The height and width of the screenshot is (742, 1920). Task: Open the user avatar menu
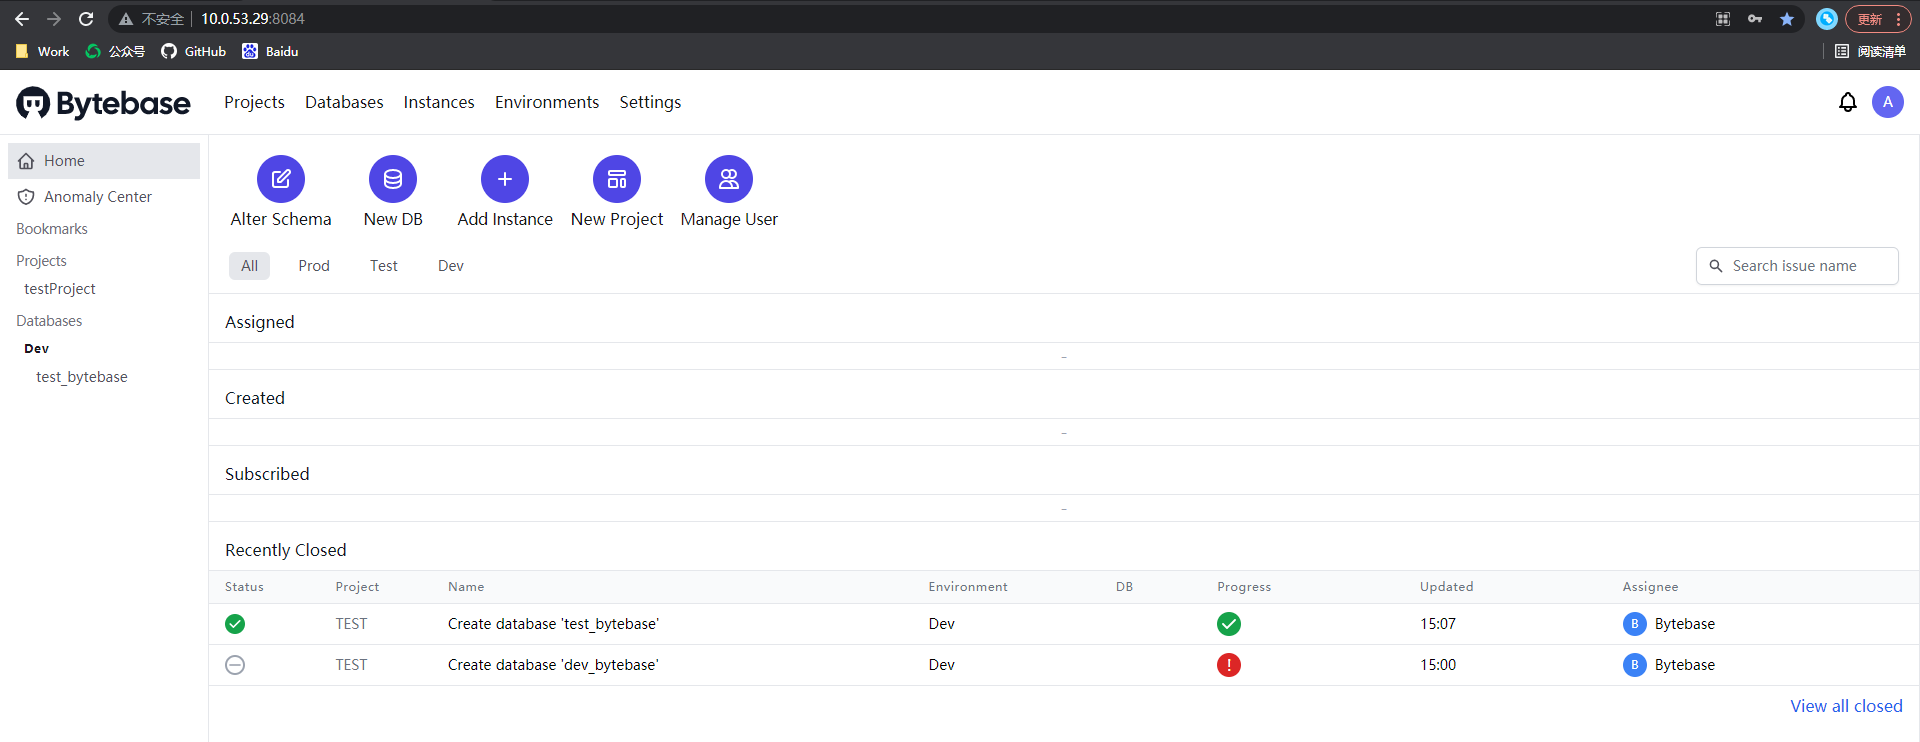(x=1888, y=102)
